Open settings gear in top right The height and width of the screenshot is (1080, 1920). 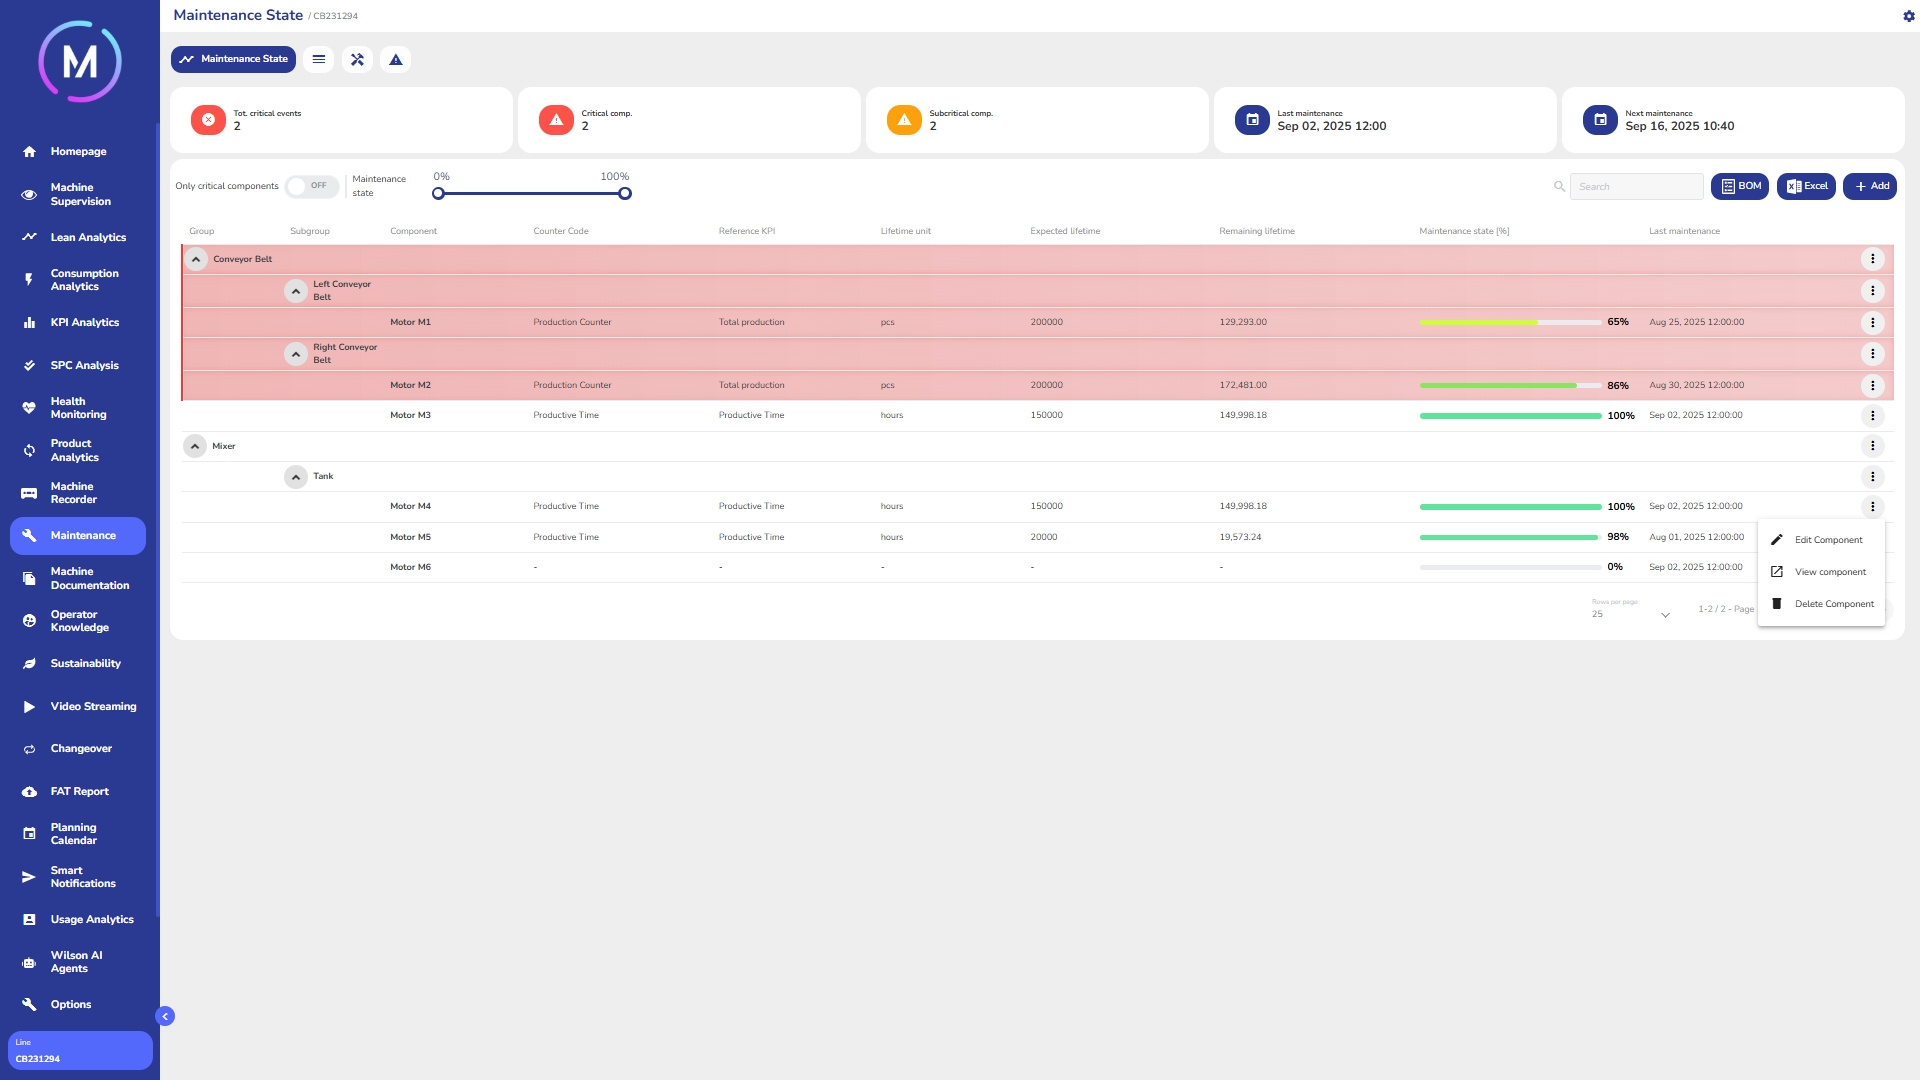pos(1908,16)
